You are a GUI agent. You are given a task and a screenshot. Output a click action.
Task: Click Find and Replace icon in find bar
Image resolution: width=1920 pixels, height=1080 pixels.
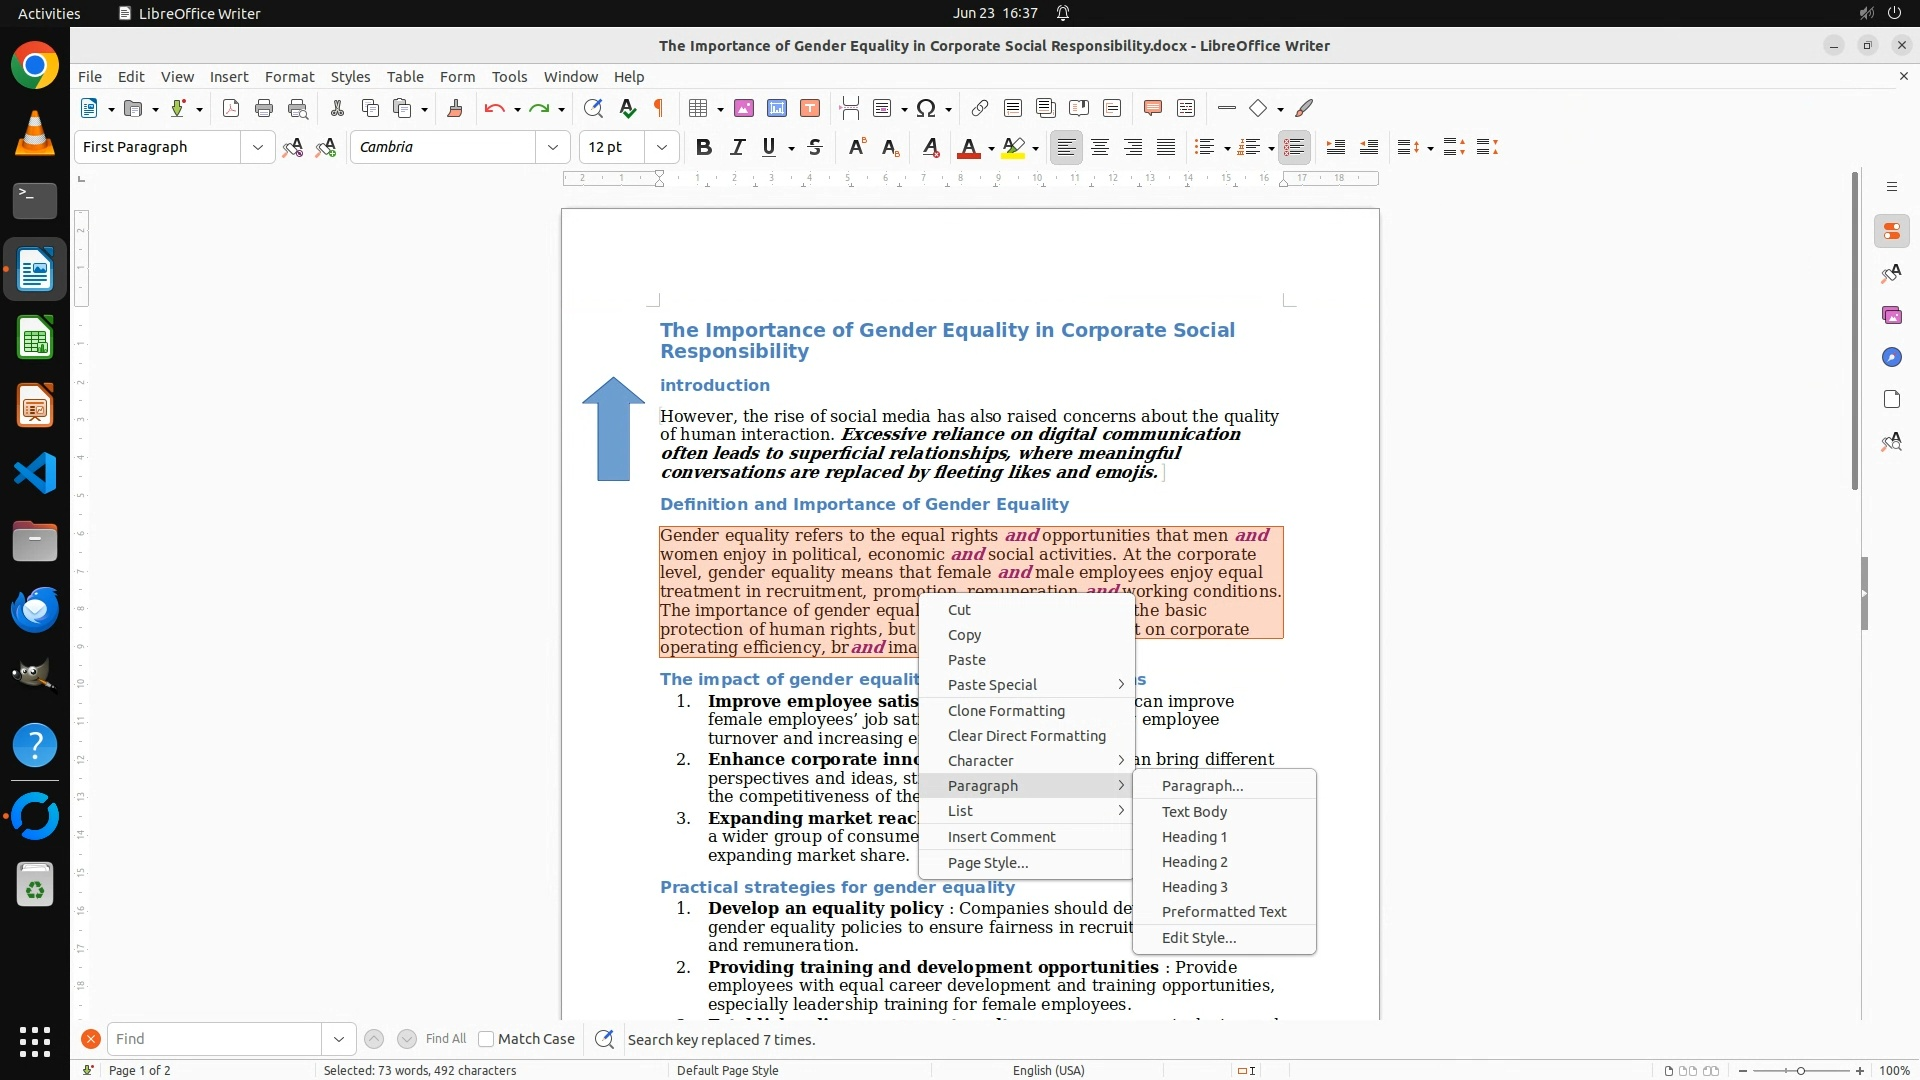pyautogui.click(x=604, y=1039)
